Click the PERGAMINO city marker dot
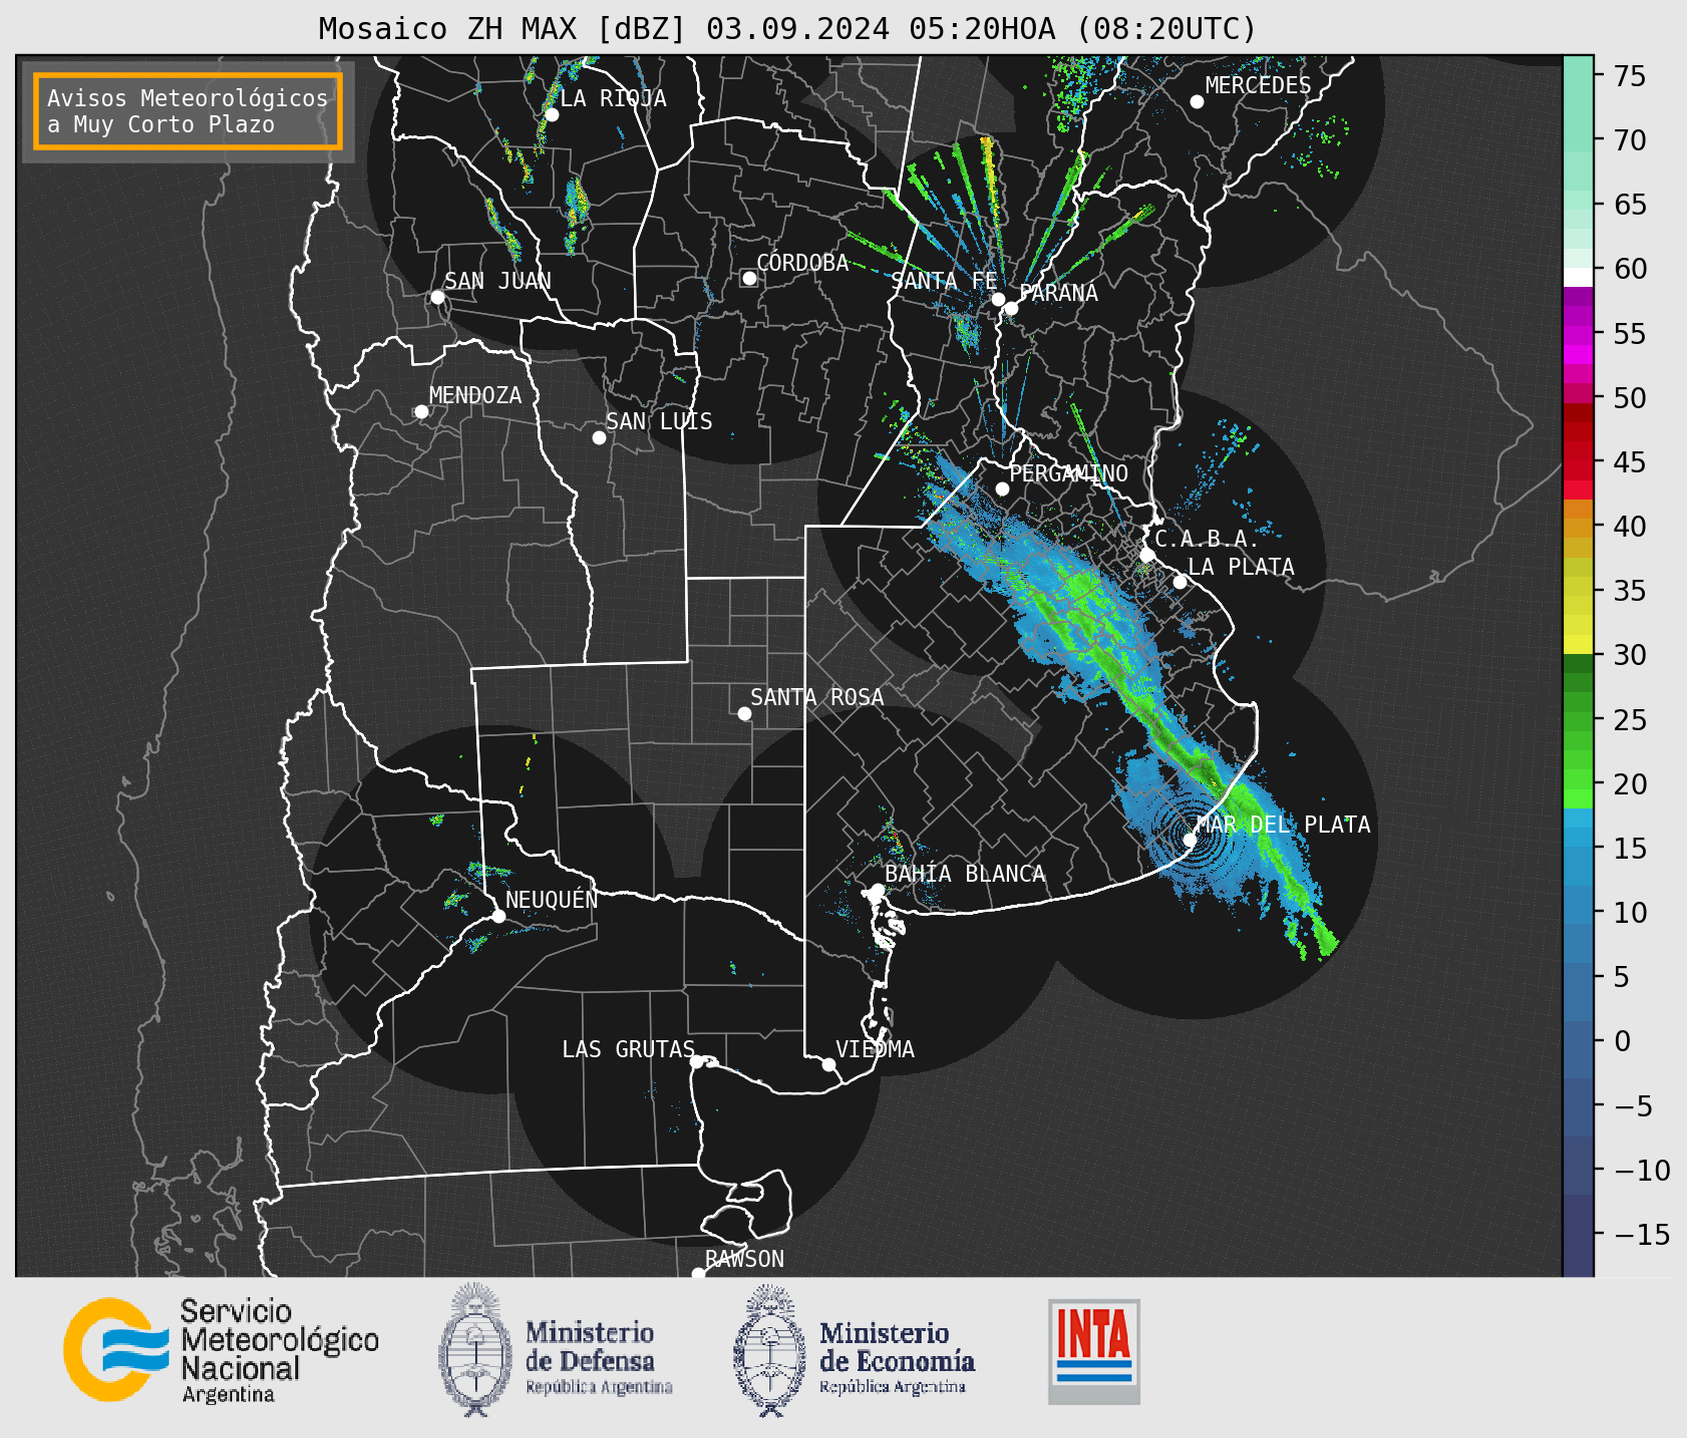1687x1438 pixels. tap(1002, 489)
